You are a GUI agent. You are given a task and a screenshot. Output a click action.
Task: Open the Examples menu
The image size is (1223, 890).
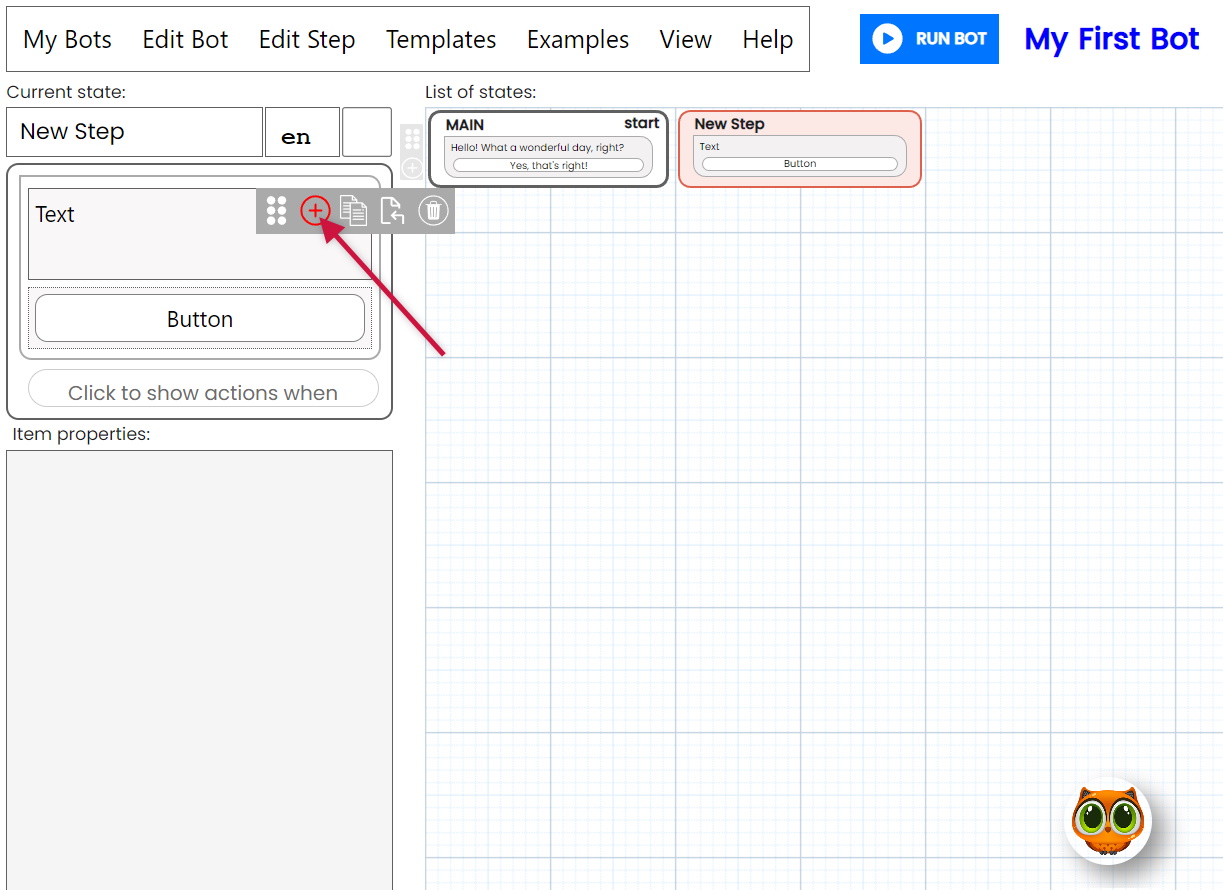tap(578, 40)
